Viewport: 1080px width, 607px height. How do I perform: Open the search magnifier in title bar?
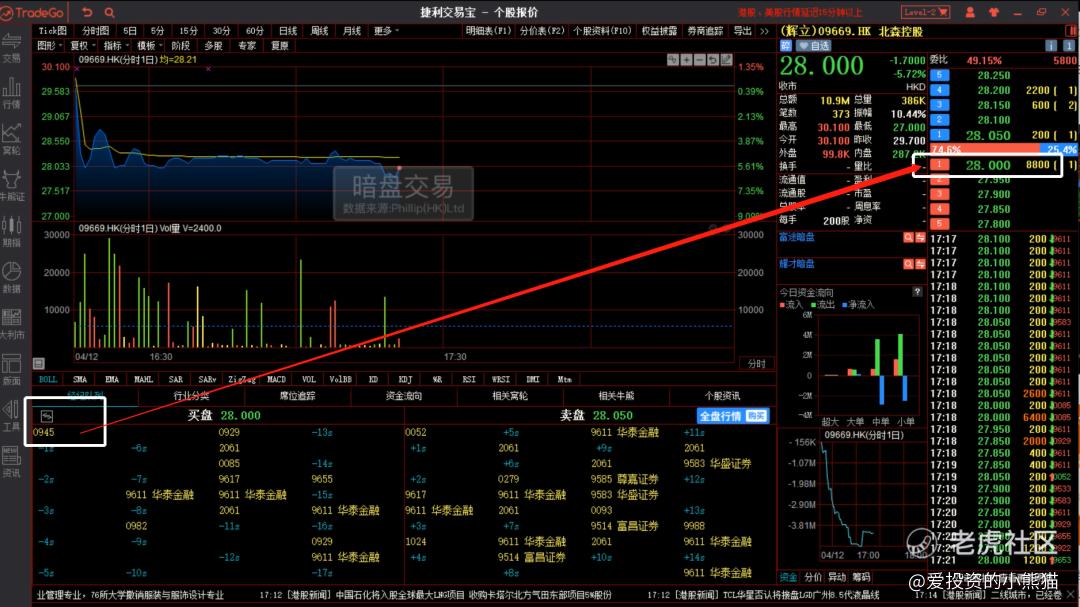[x=110, y=12]
